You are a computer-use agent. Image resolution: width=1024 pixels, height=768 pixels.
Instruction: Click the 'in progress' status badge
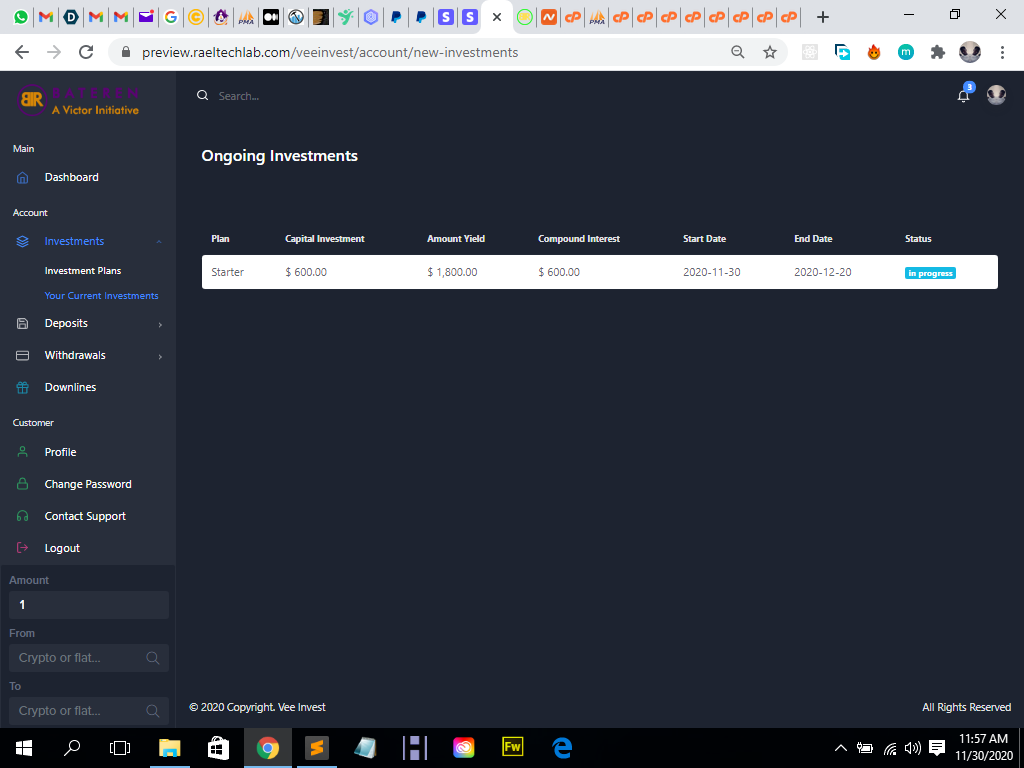(x=930, y=273)
